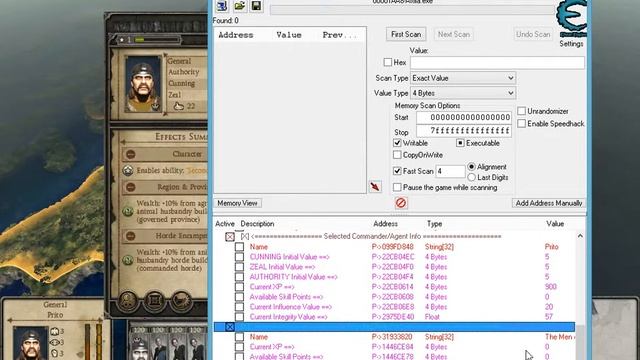Freeze the Current Integrity Value entry

click(239, 317)
